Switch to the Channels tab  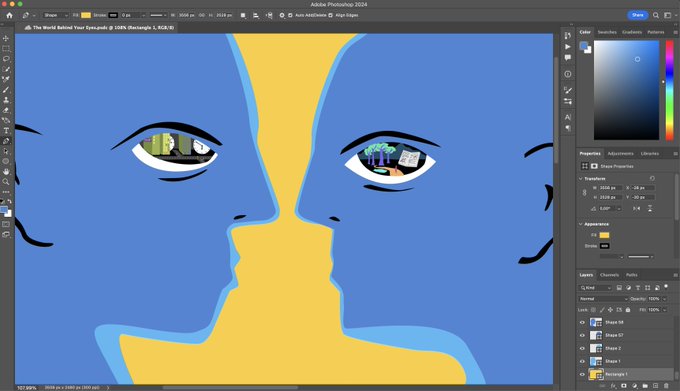609,275
